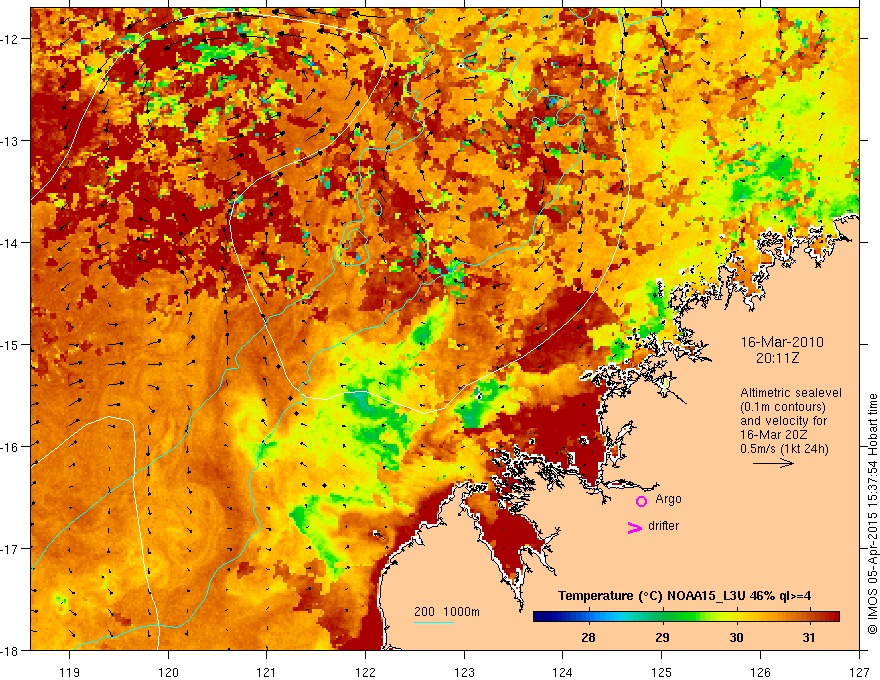The width and height of the screenshot is (880, 680).
Task: Click the 0.5m/s velocity scale arrow
Action: (773, 463)
